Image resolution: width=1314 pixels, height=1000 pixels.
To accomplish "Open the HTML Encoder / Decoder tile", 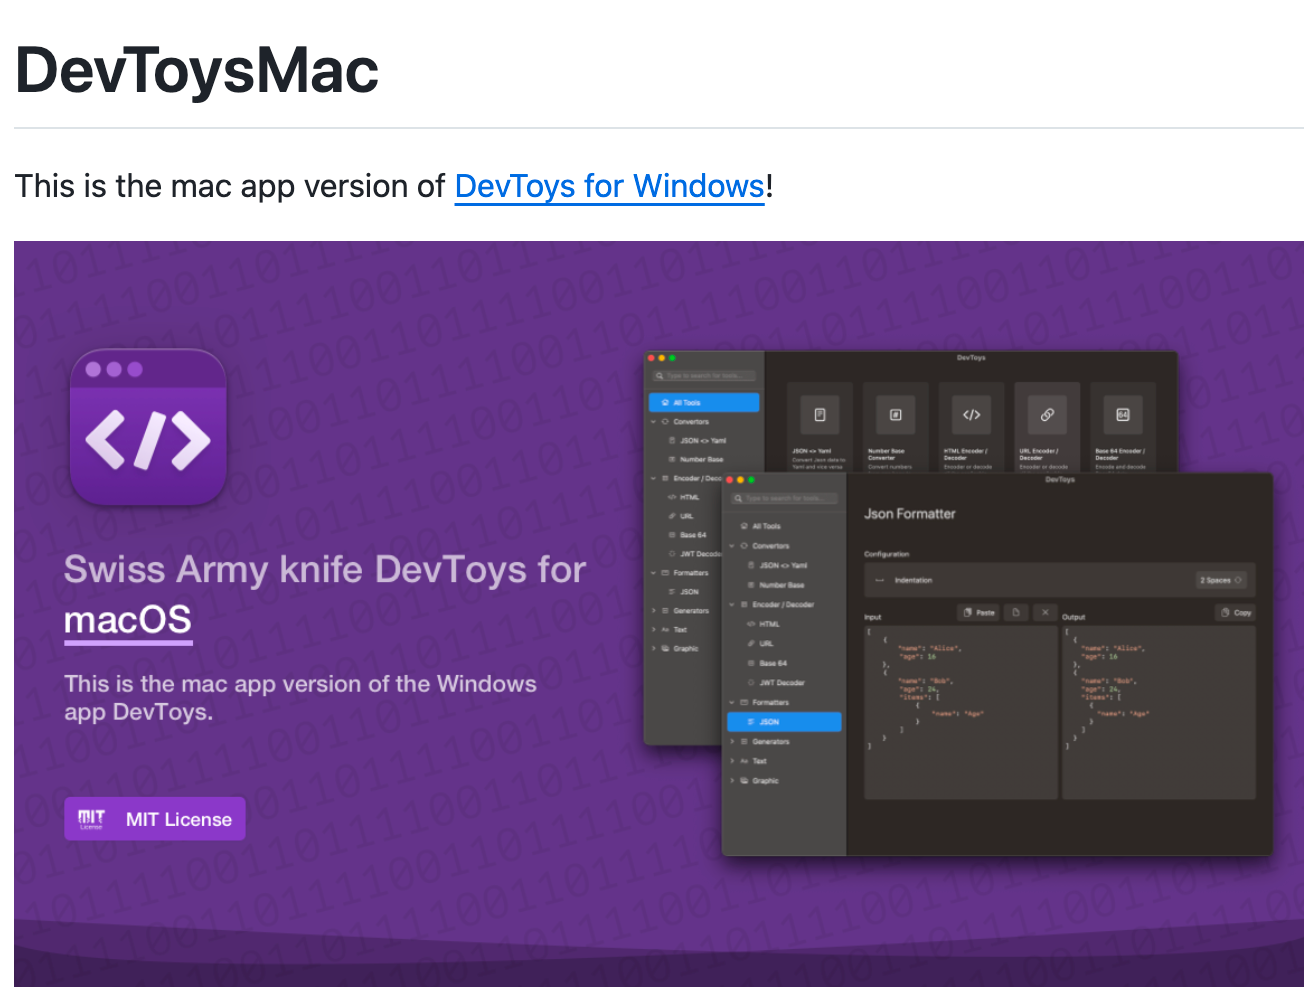I will pyautogui.click(x=971, y=427).
